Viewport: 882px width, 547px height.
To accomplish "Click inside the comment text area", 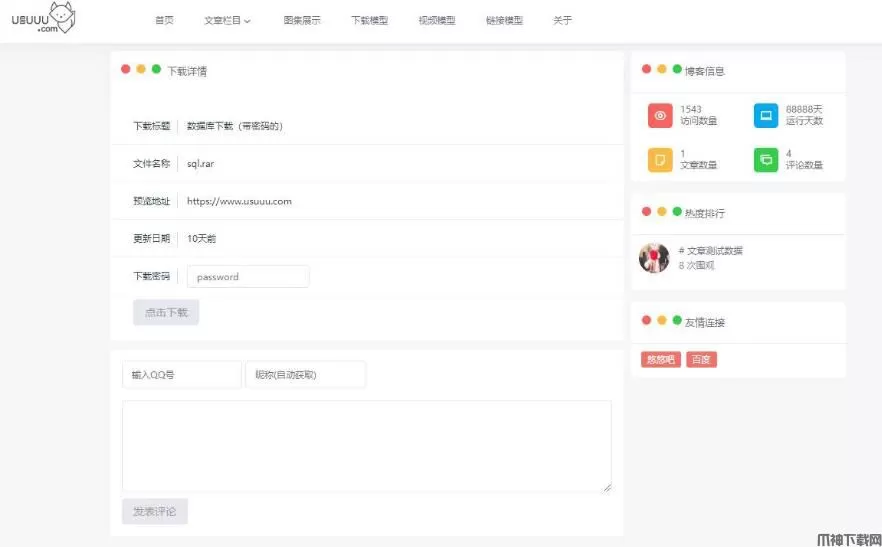I will (x=367, y=447).
